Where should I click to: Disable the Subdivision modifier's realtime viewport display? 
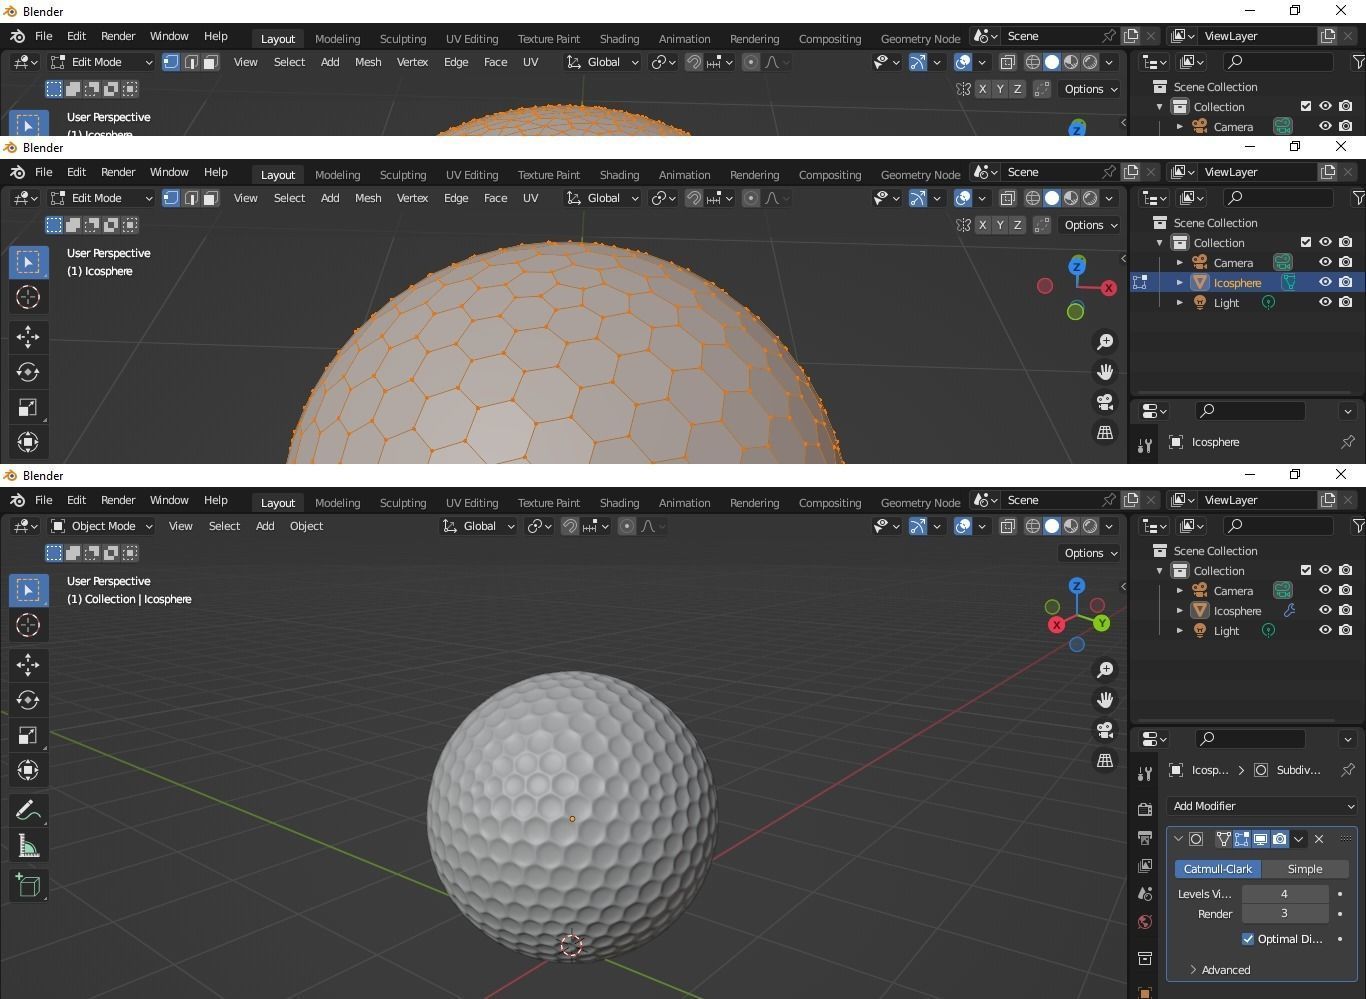pos(1261,839)
